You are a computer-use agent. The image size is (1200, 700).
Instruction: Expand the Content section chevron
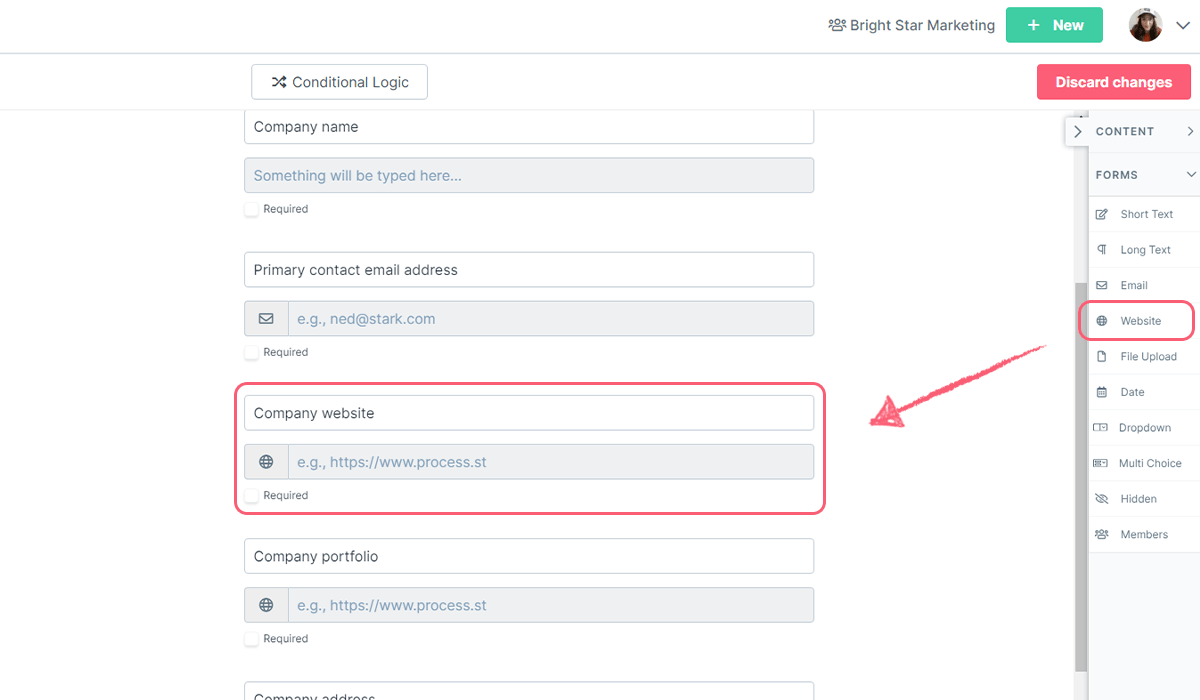tap(1190, 131)
